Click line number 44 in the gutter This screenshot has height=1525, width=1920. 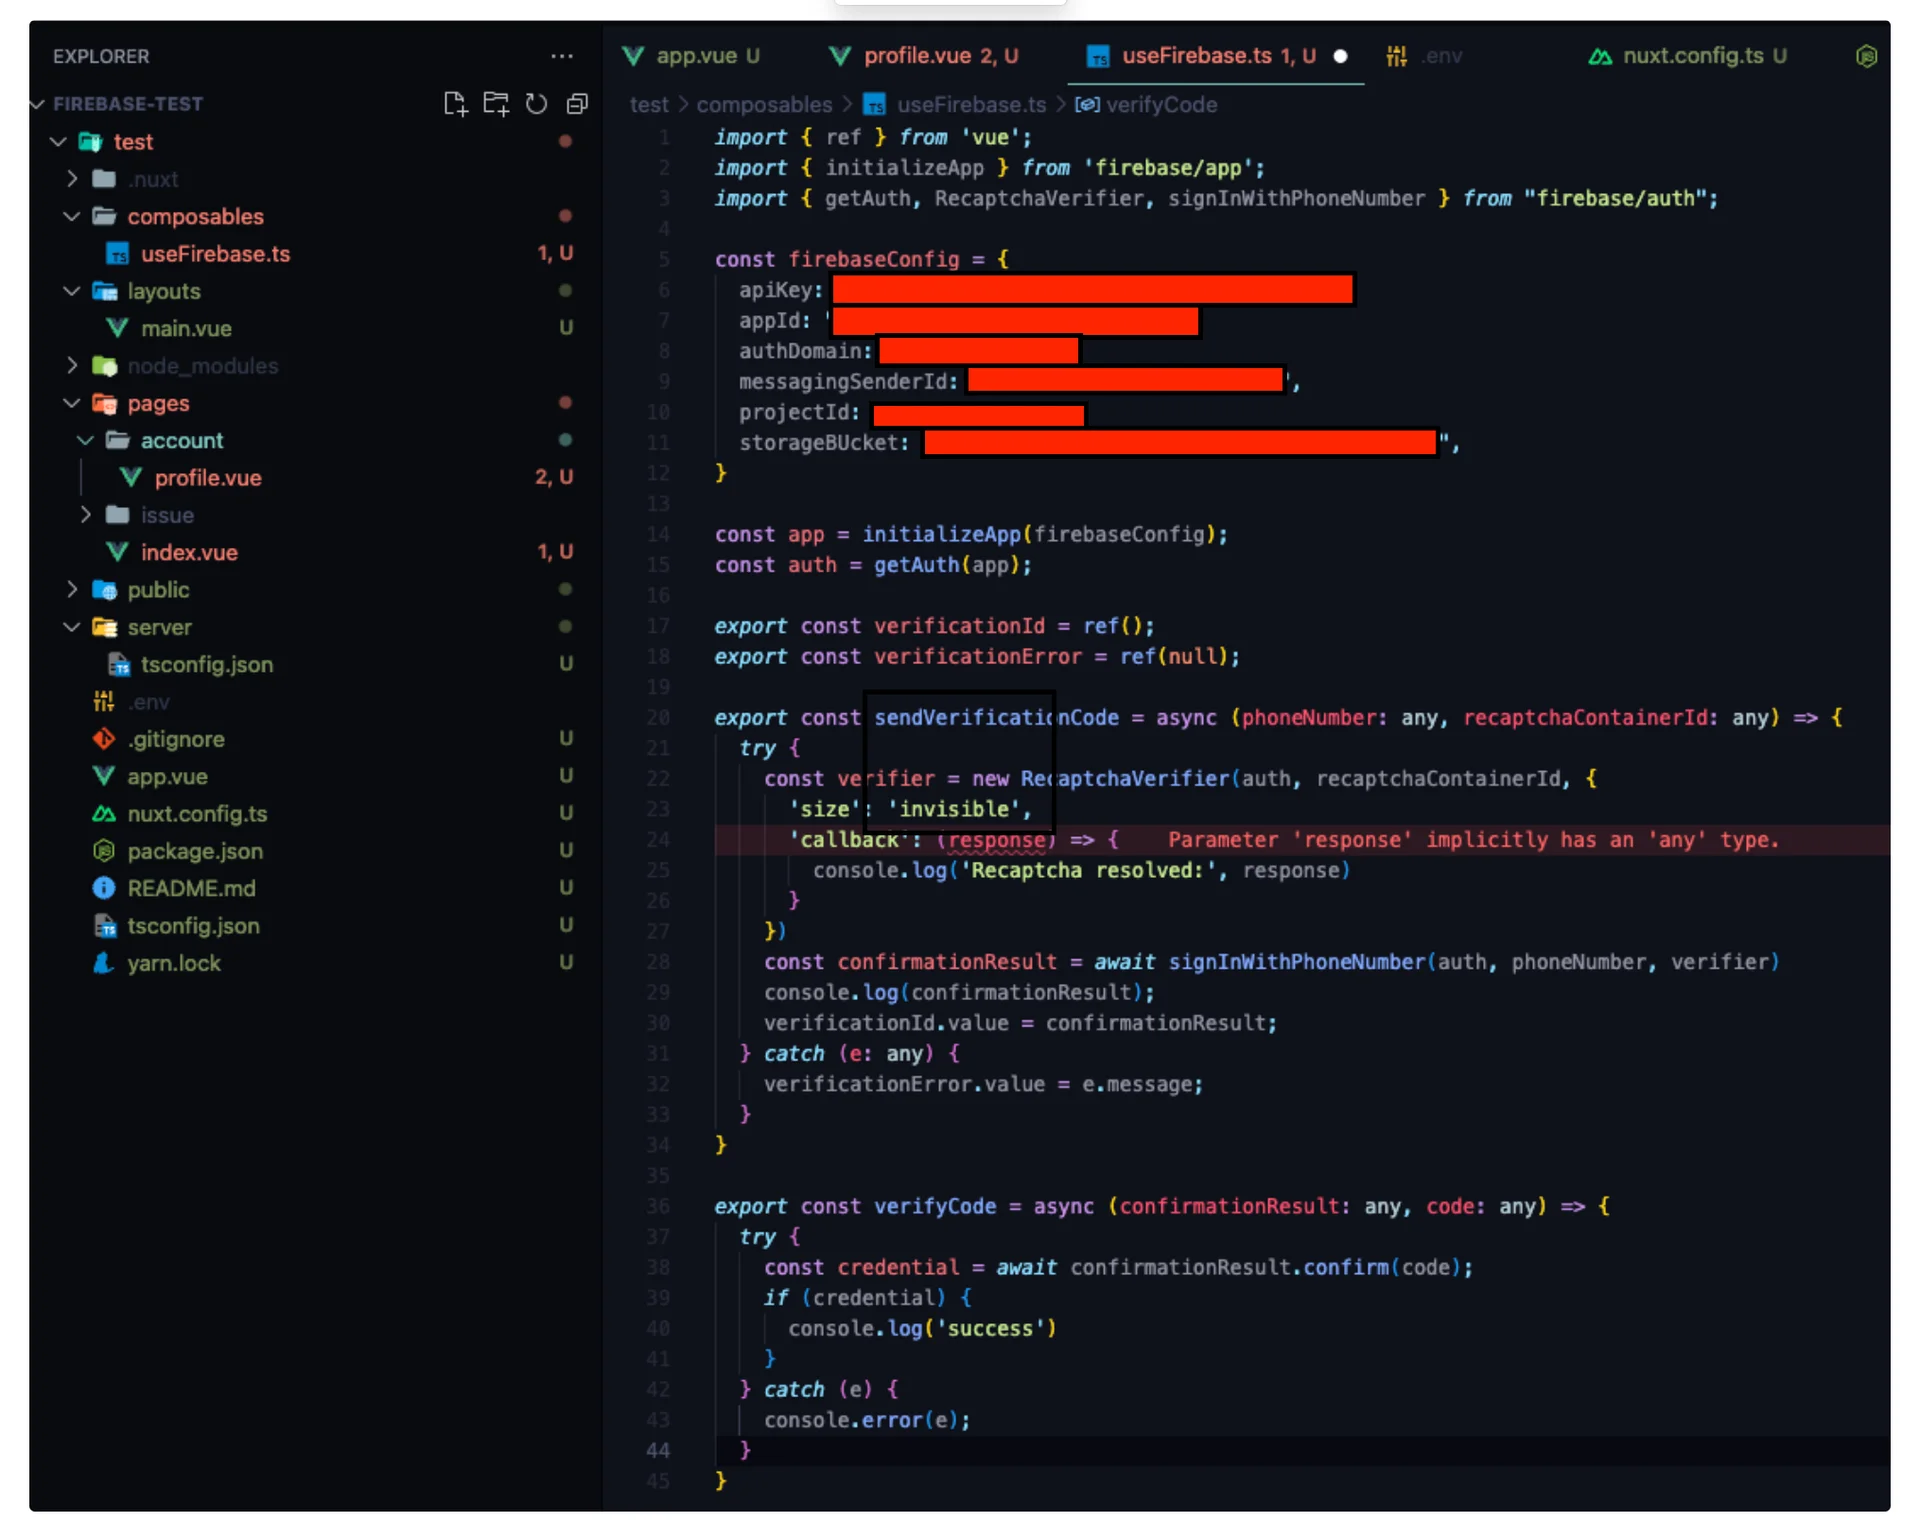(x=658, y=1450)
